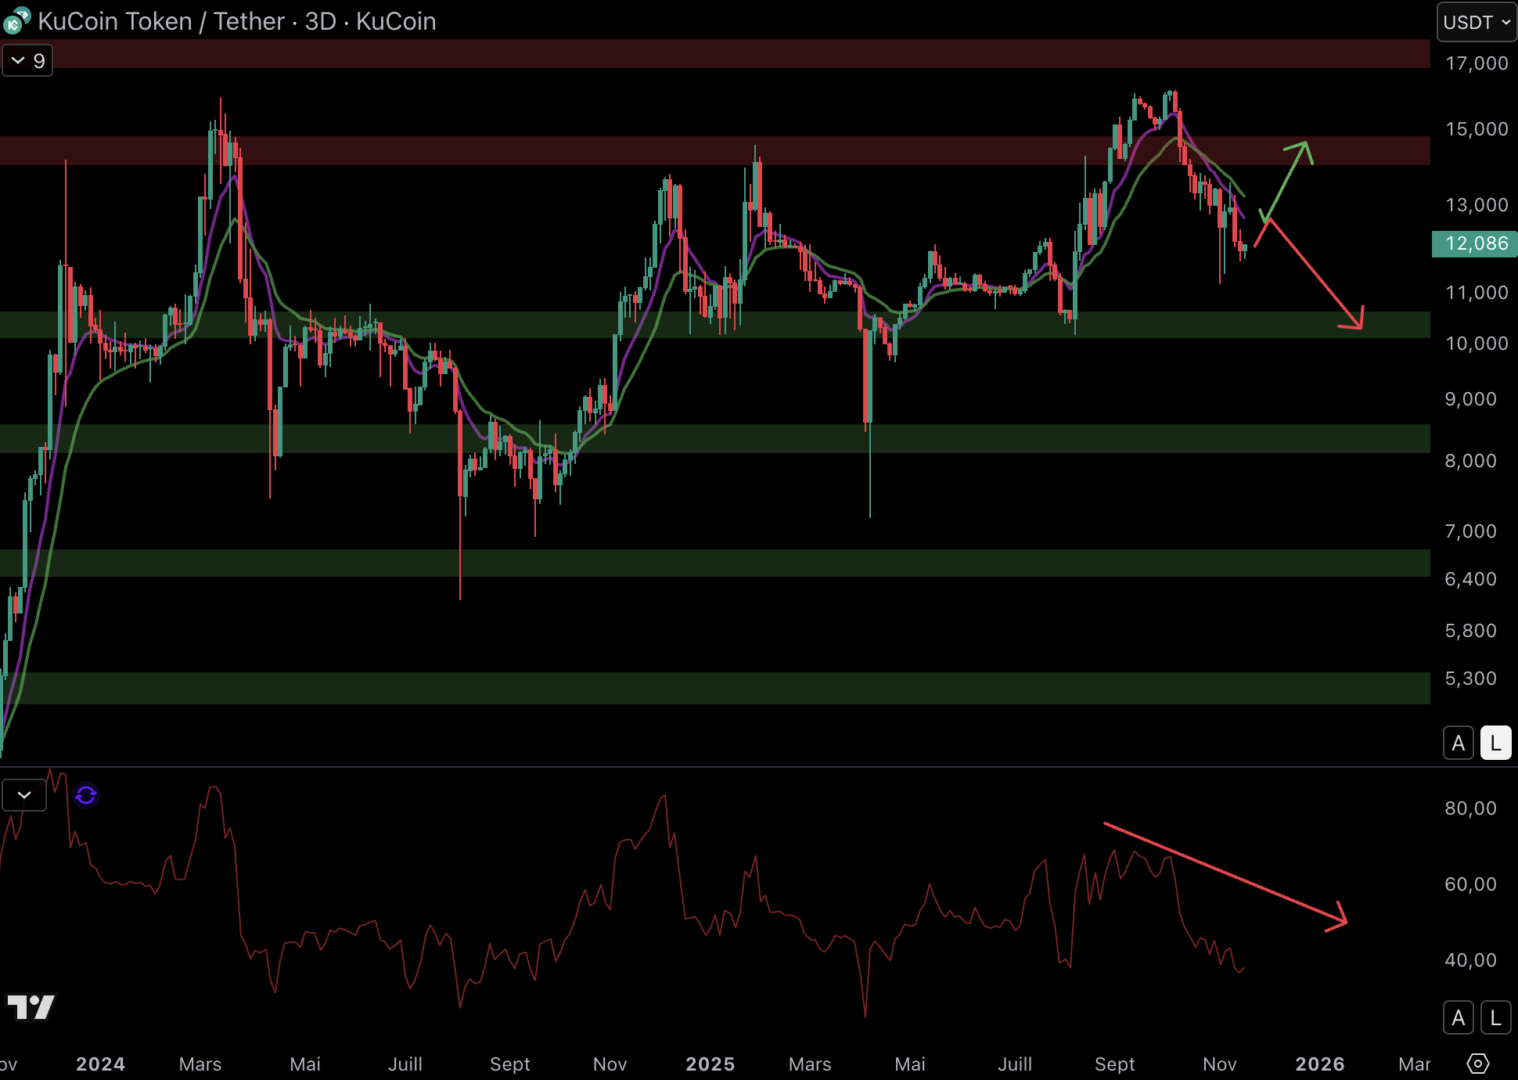
Task: Click the 2025 label on the time axis
Action: point(710,1064)
